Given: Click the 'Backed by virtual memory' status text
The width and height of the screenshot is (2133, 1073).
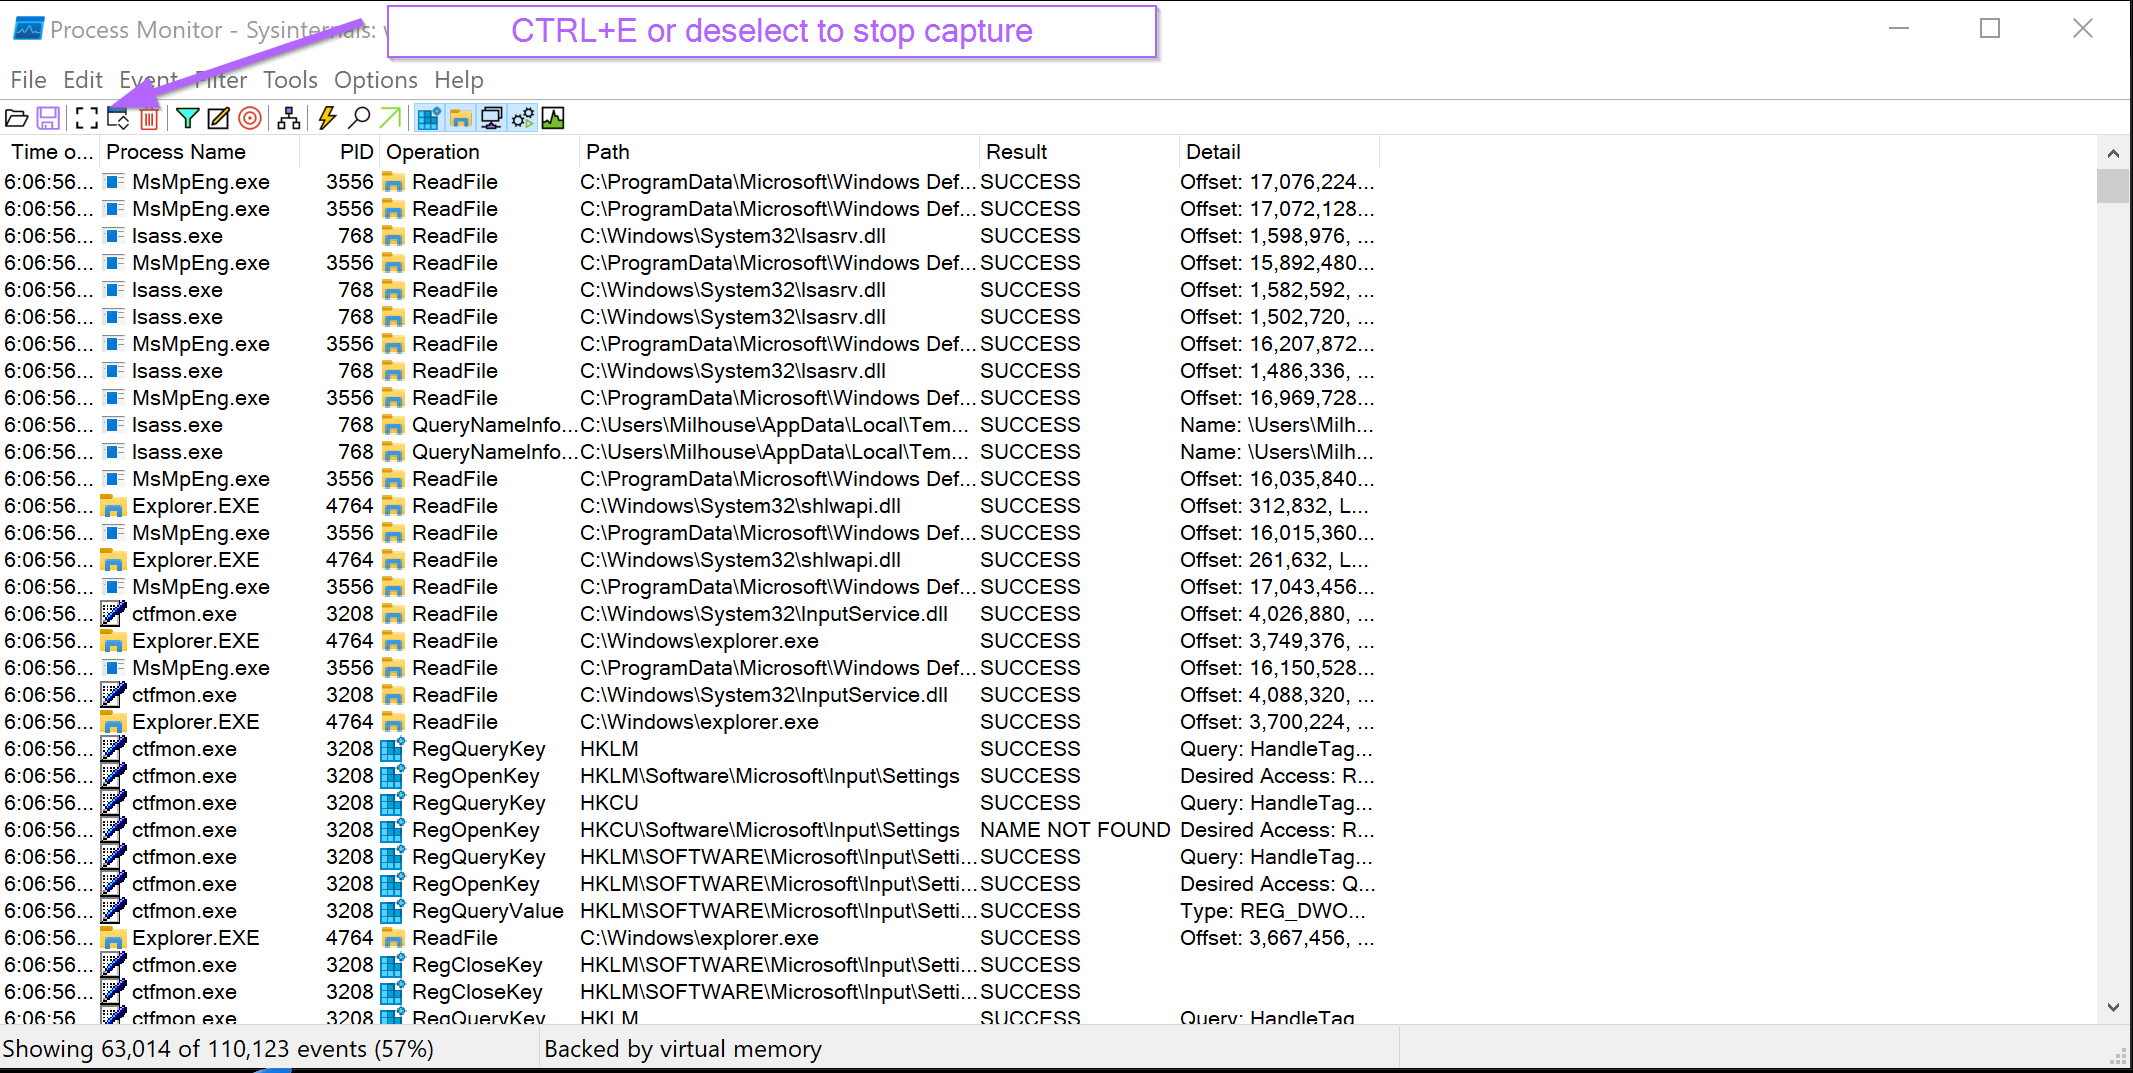Looking at the screenshot, I should 683,1049.
